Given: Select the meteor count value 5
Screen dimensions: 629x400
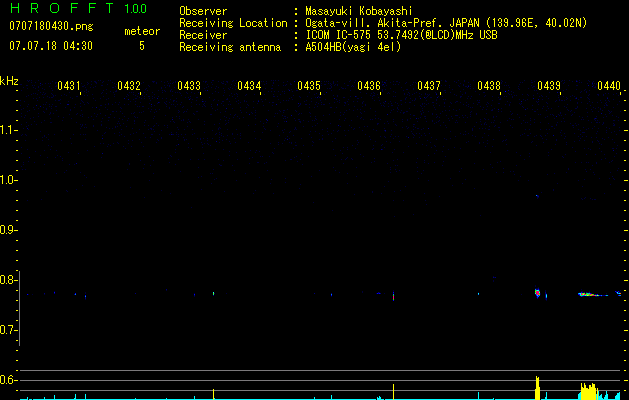Looking at the screenshot, I should tap(142, 46).
